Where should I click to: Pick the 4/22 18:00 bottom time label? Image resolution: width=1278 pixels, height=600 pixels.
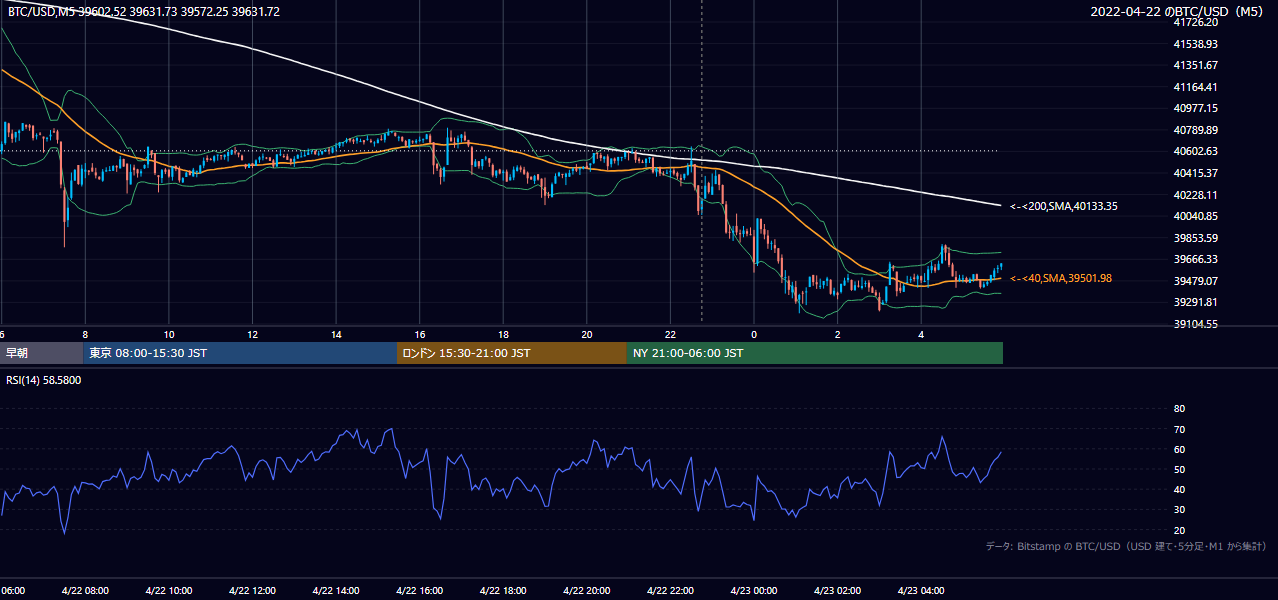[504, 591]
